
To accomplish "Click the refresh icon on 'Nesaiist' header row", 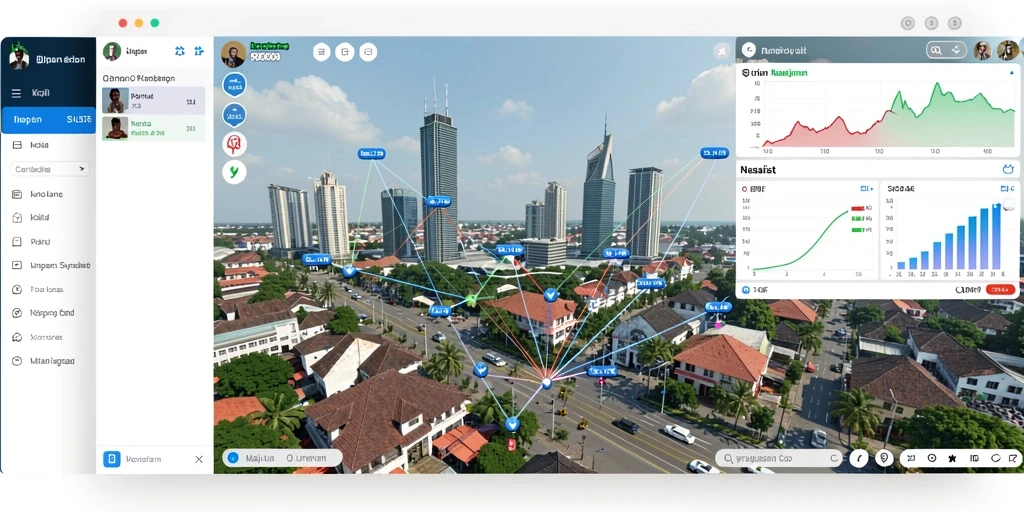I will pos(1008,170).
